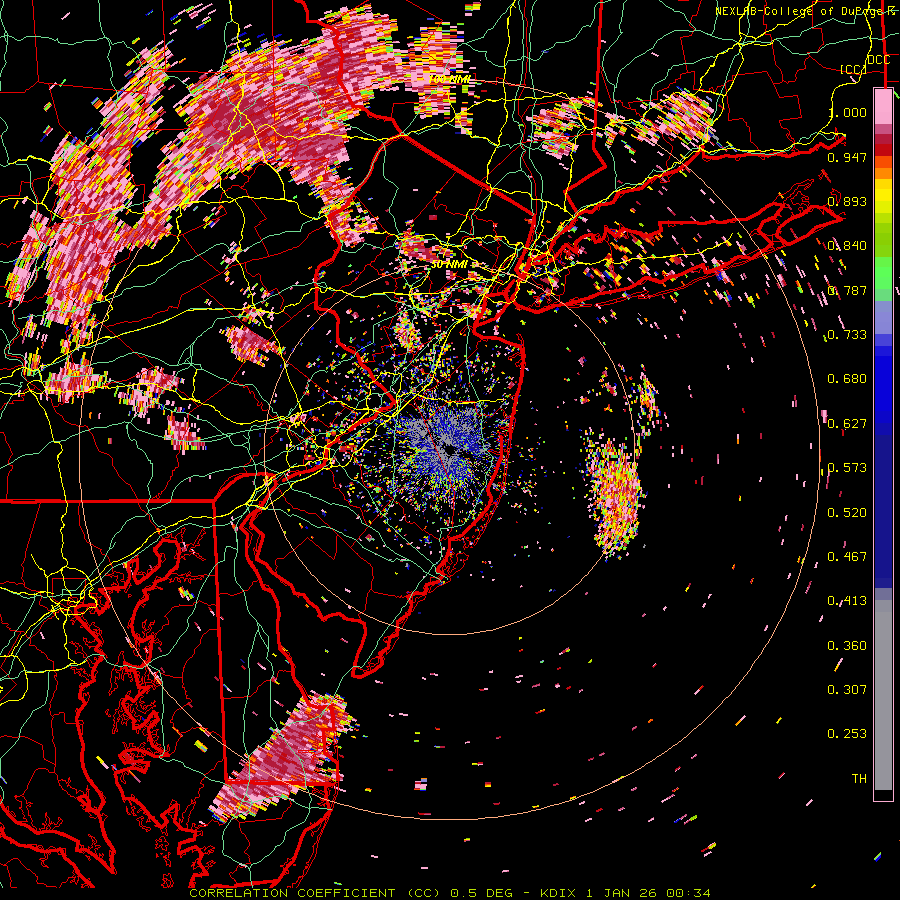The width and height of the screenshot is (900, 900).
Task: Click the 100 NMI range ring label
Action: click(x=450, y=79)
